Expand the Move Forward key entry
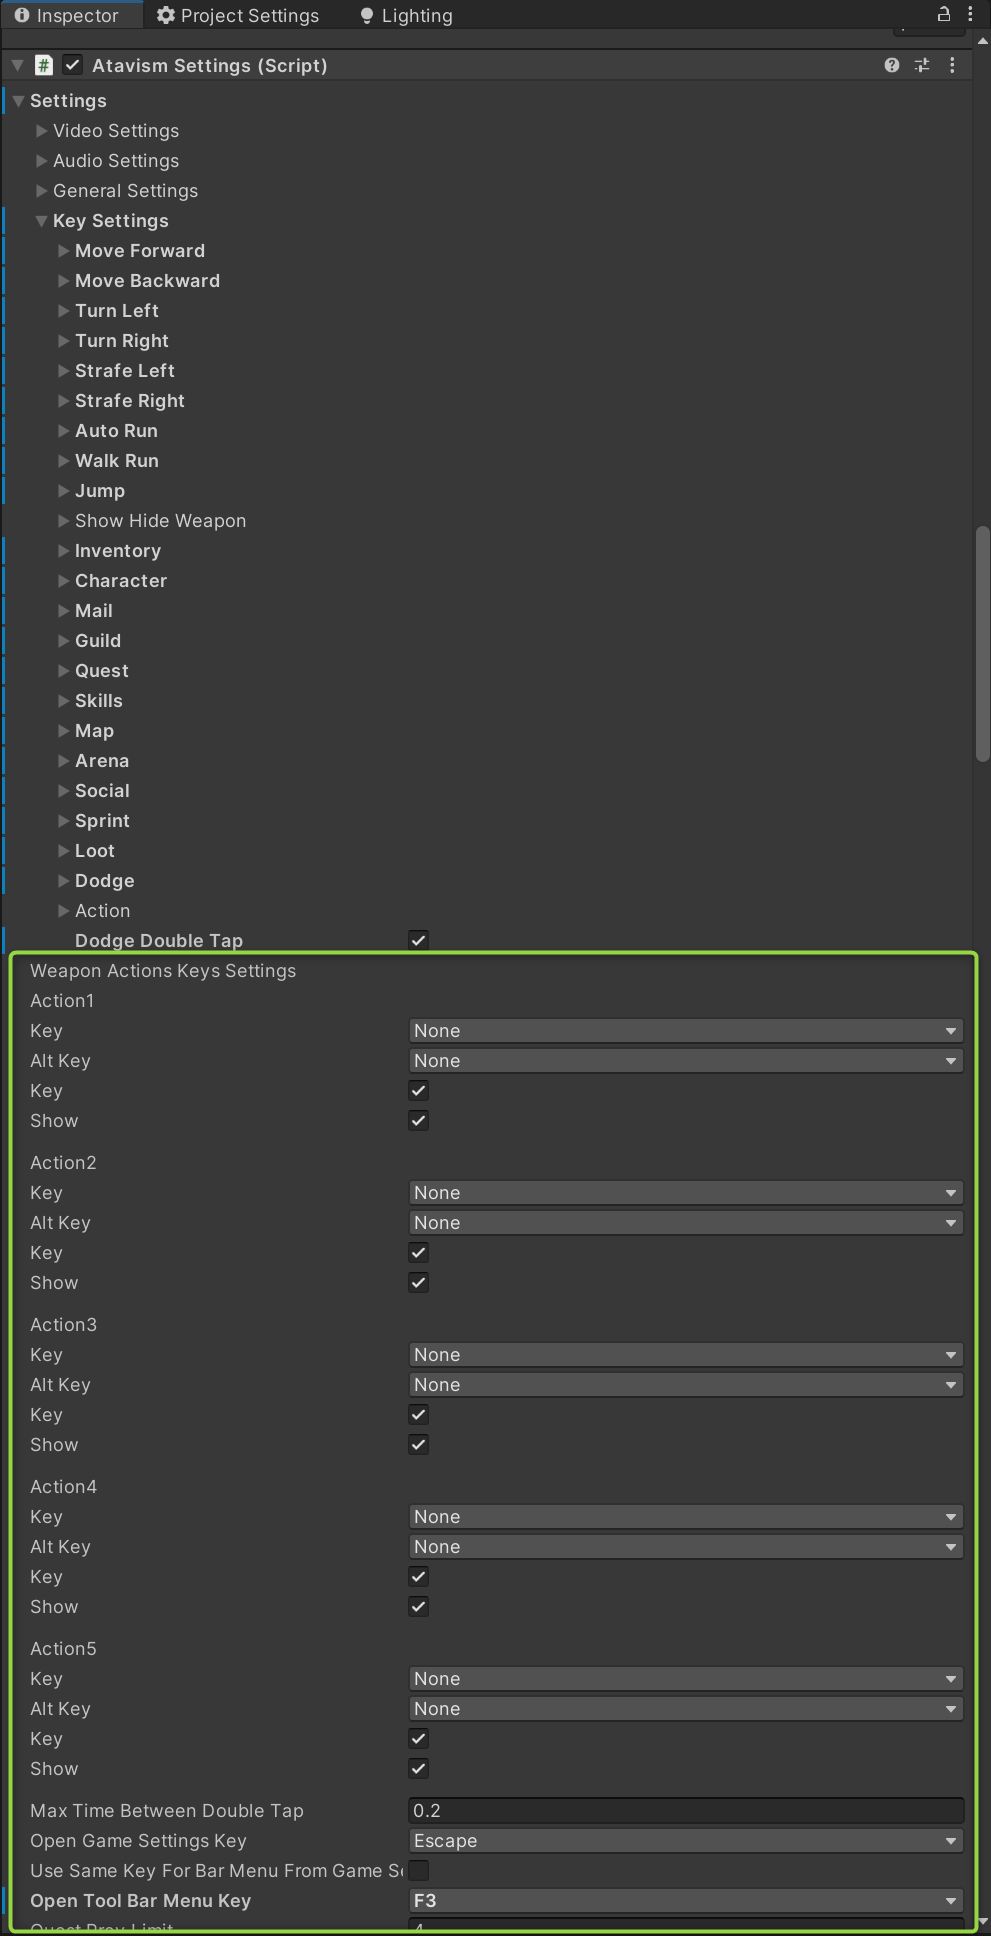Image resolution: width=991 pixels, height=1936 pixels. pyautogui.click(x=64, y=251)
